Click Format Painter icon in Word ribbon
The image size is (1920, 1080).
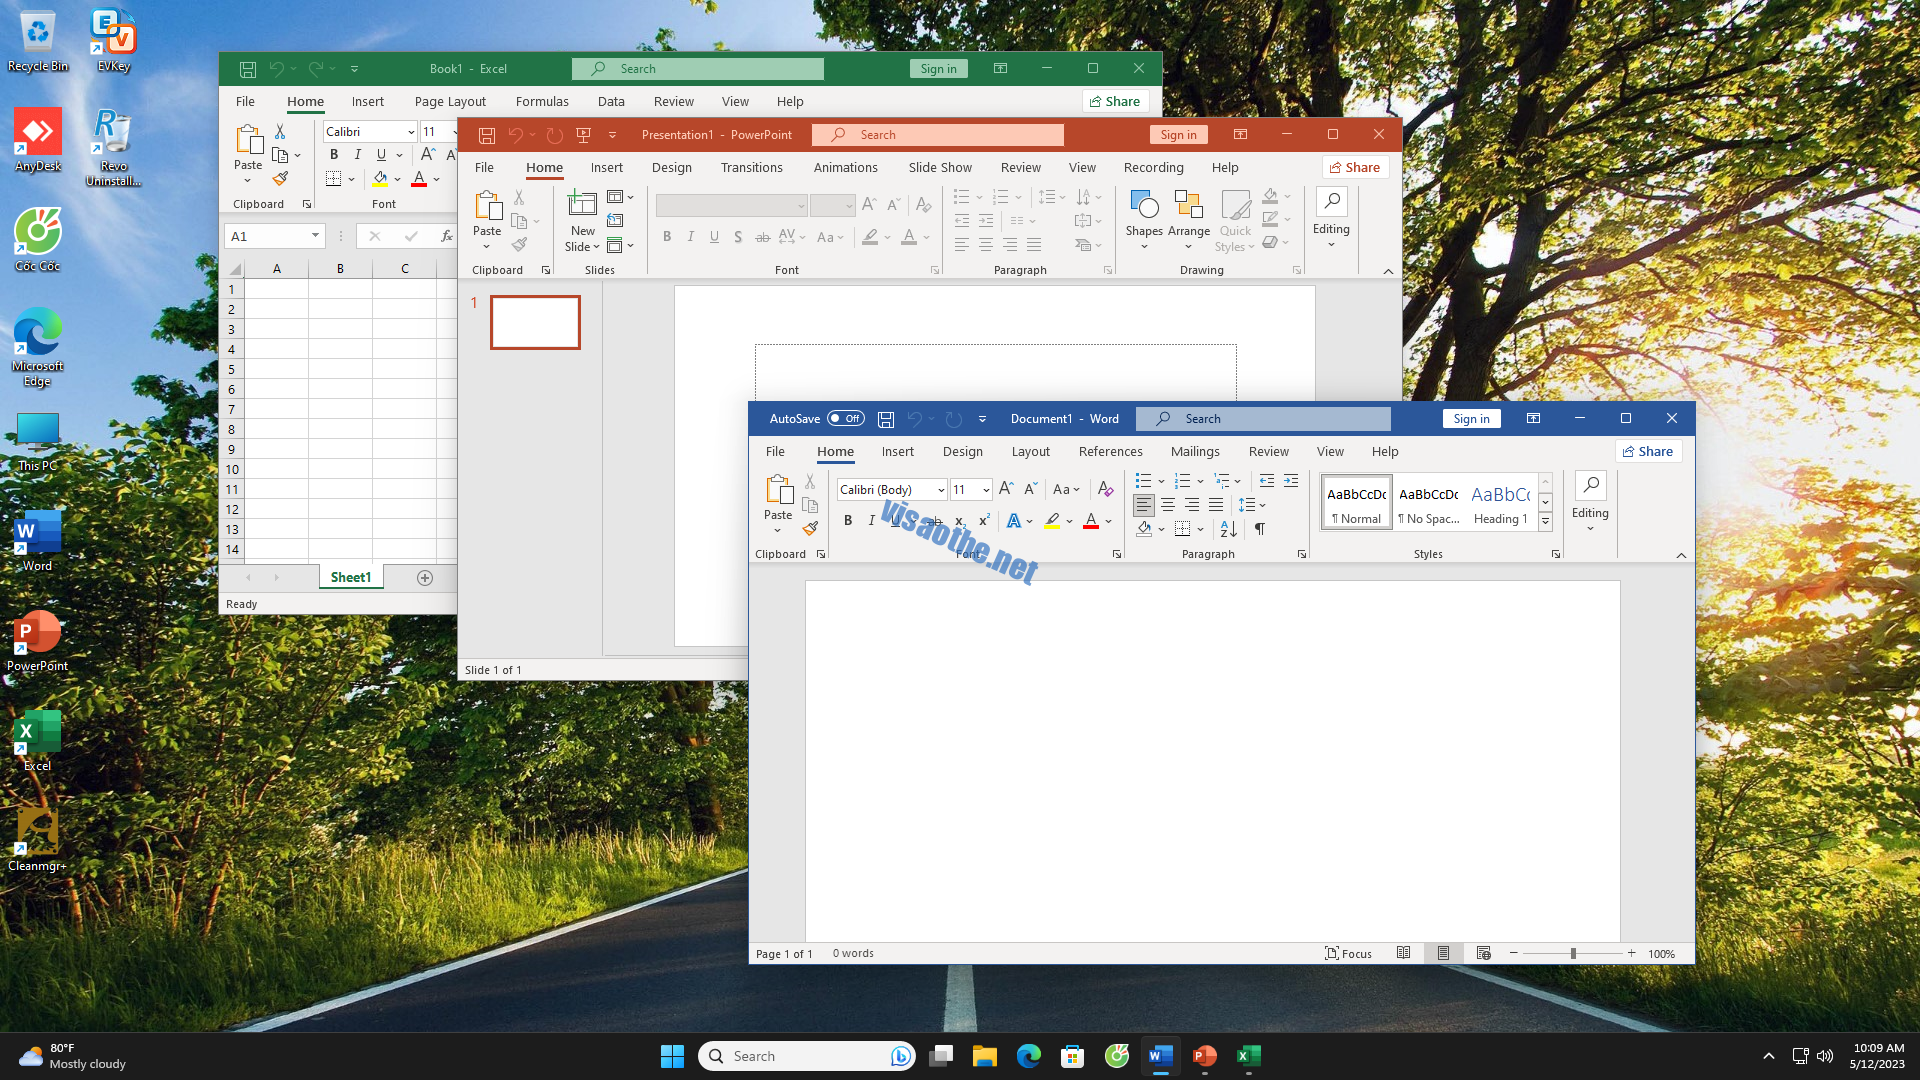click(810, 528)
